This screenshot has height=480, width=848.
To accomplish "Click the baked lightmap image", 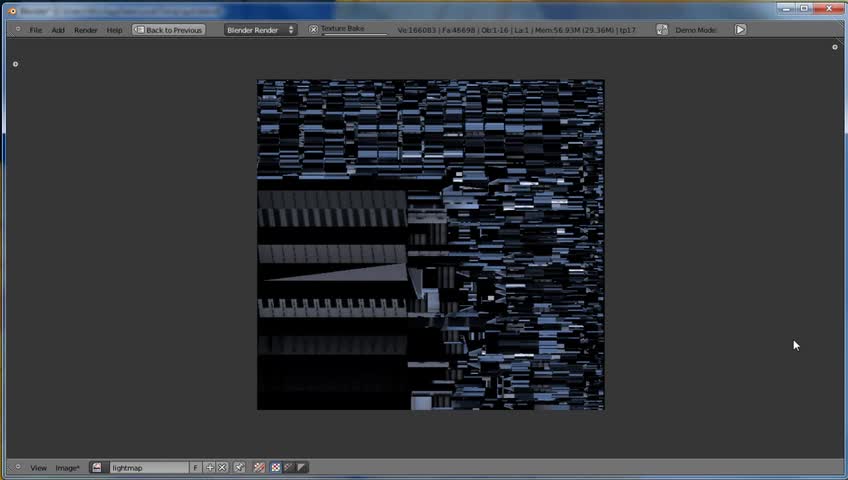I will (x=430, y=245).
